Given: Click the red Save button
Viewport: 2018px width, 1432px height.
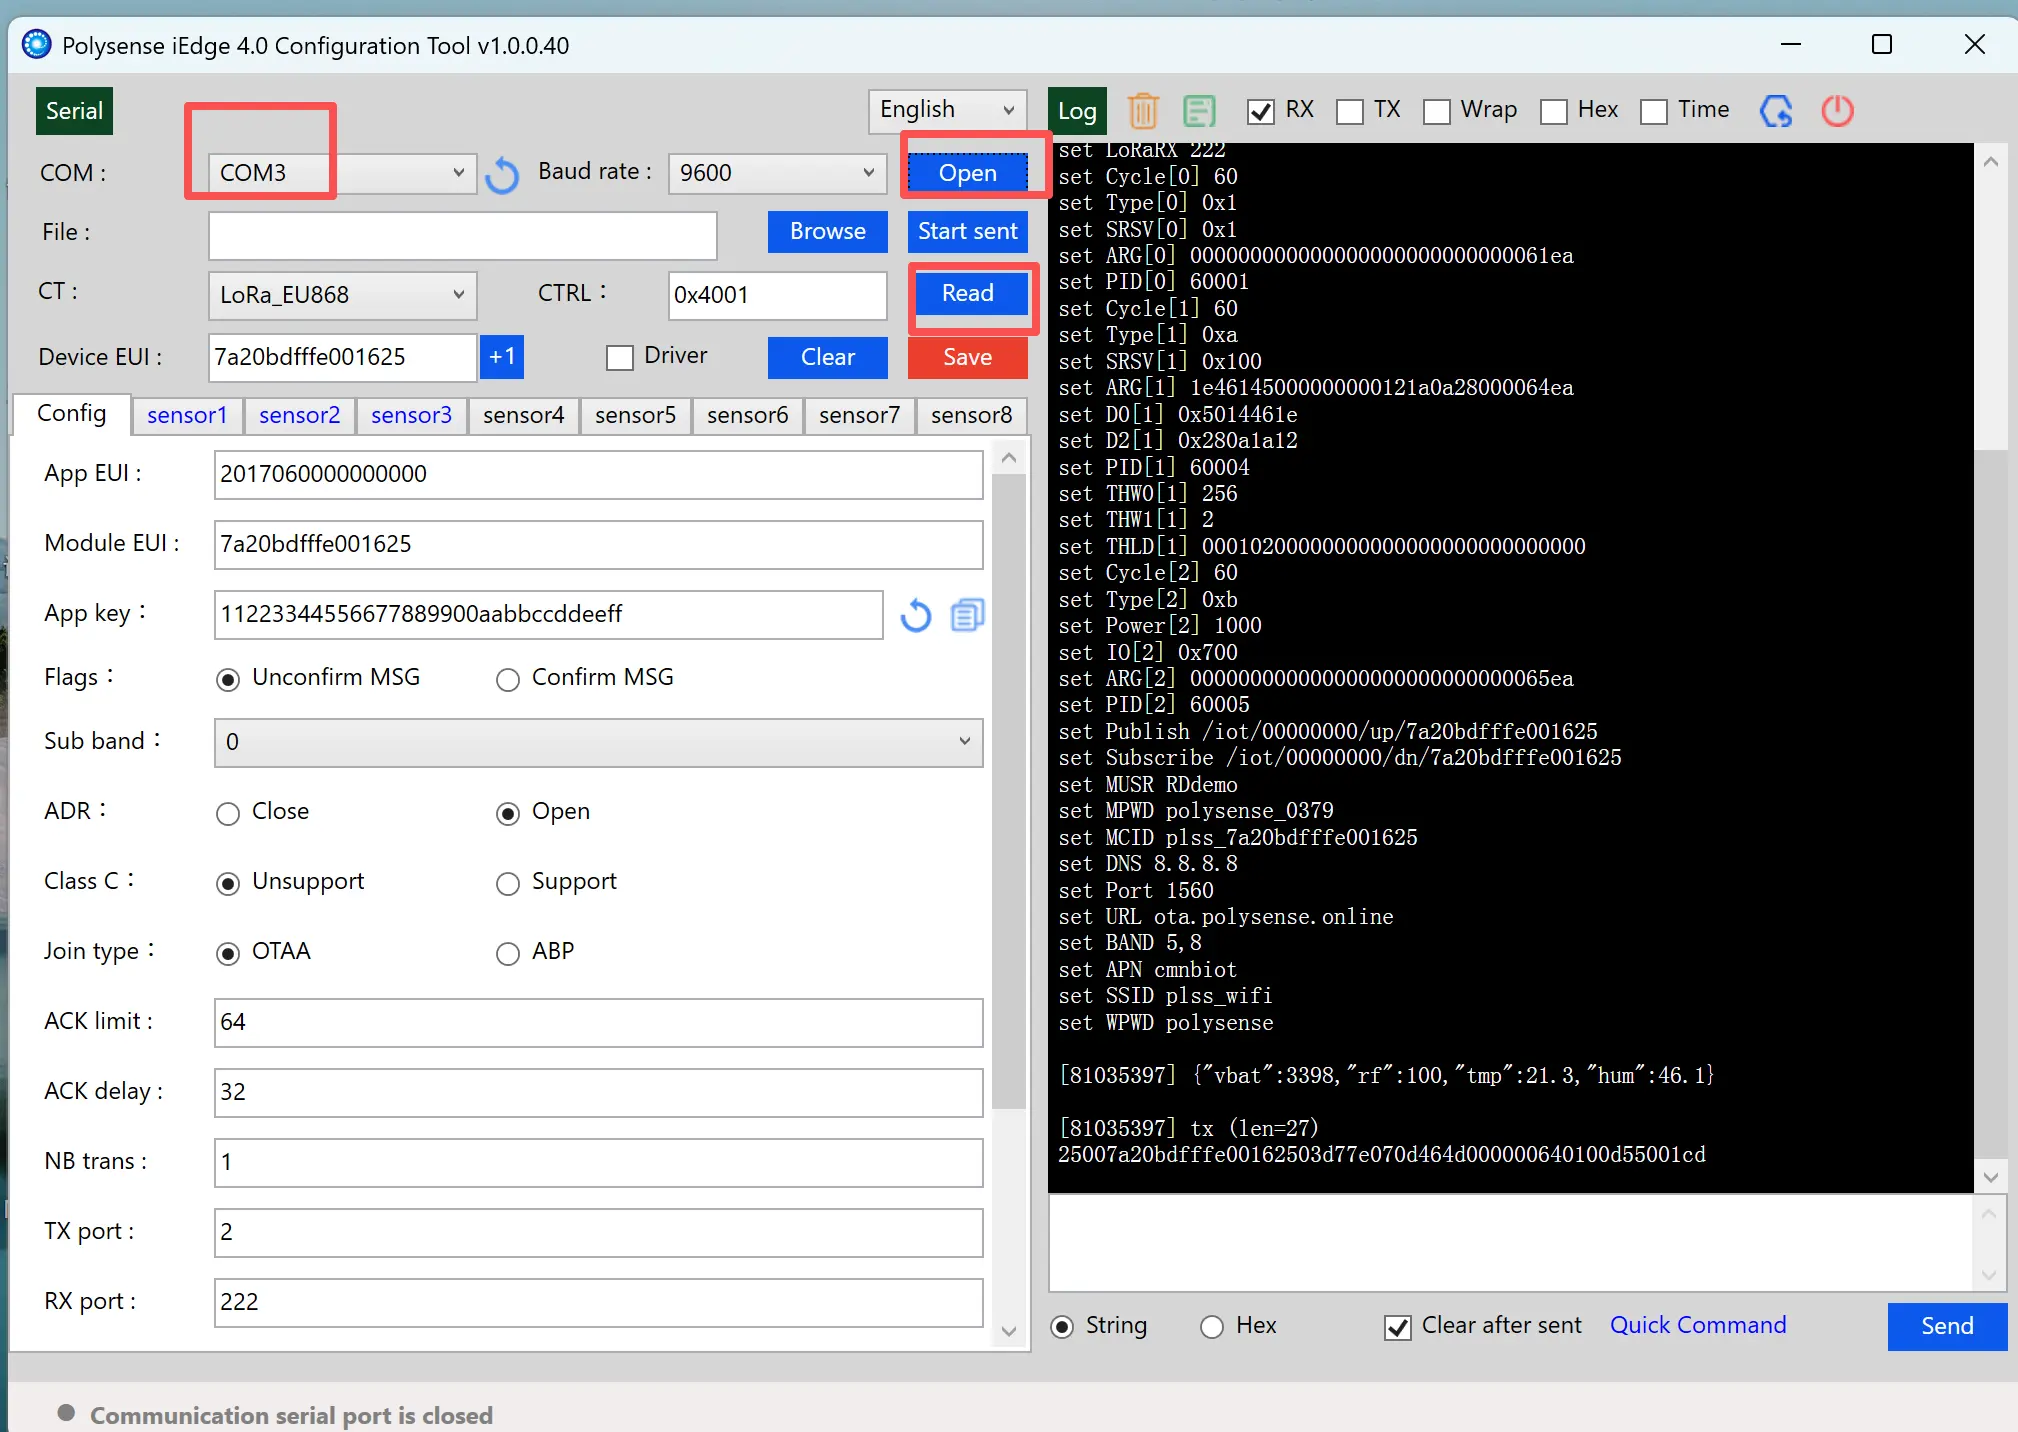Looking at the screenshot, I should tap(967, 358).
